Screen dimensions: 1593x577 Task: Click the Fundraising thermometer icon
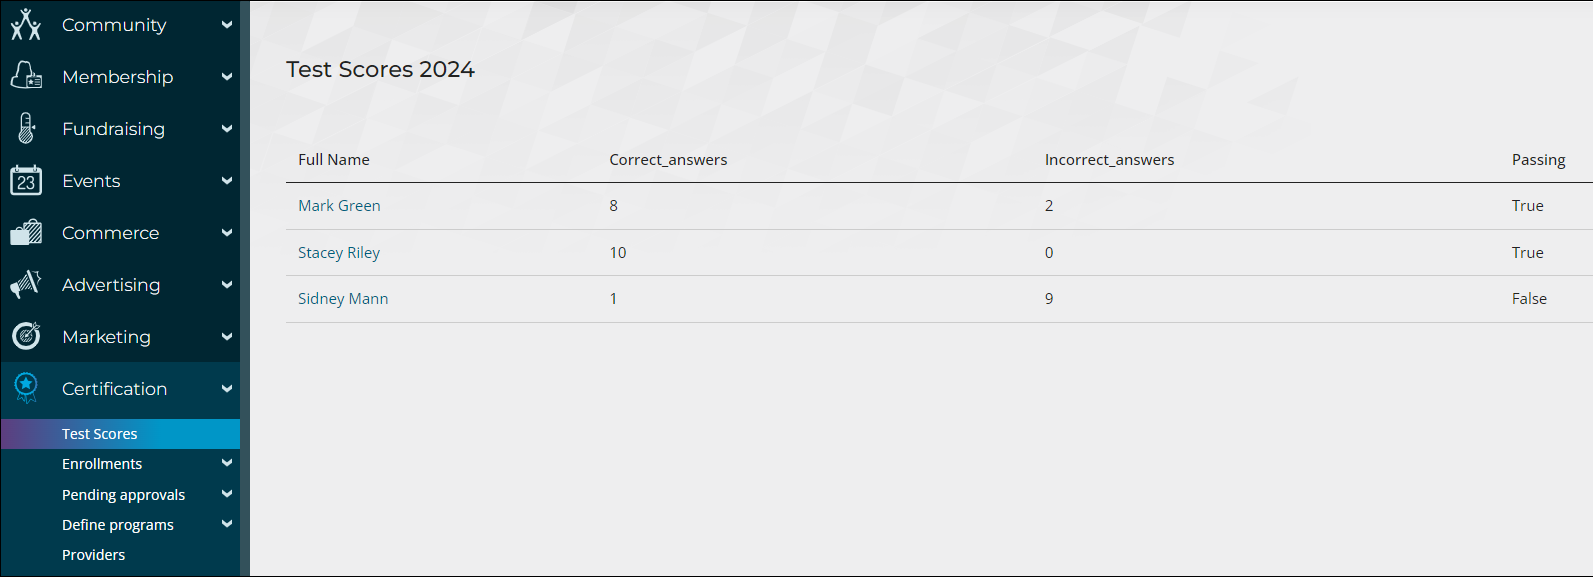[x=26, y=128]
